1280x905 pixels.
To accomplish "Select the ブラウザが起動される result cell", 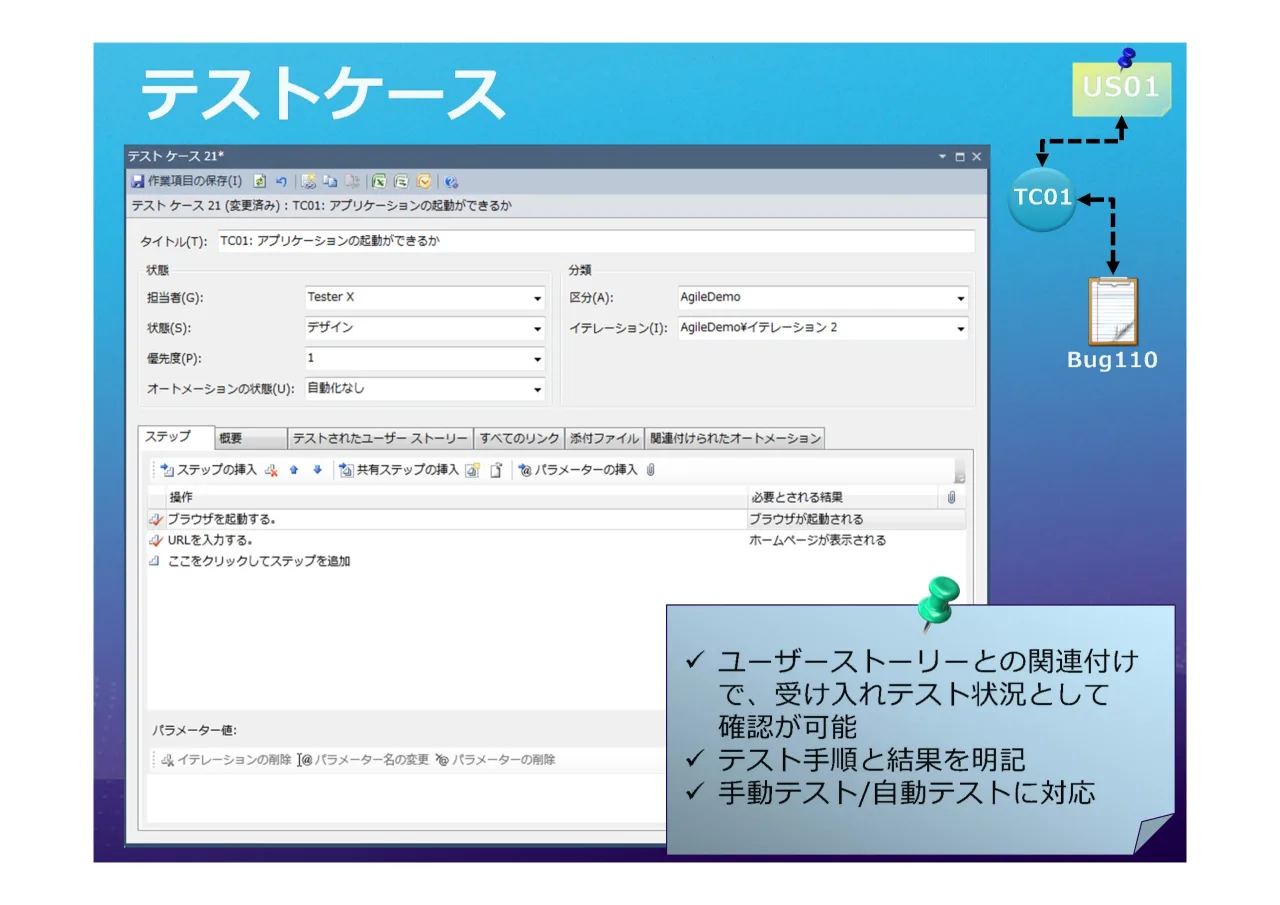I will 856,519.
